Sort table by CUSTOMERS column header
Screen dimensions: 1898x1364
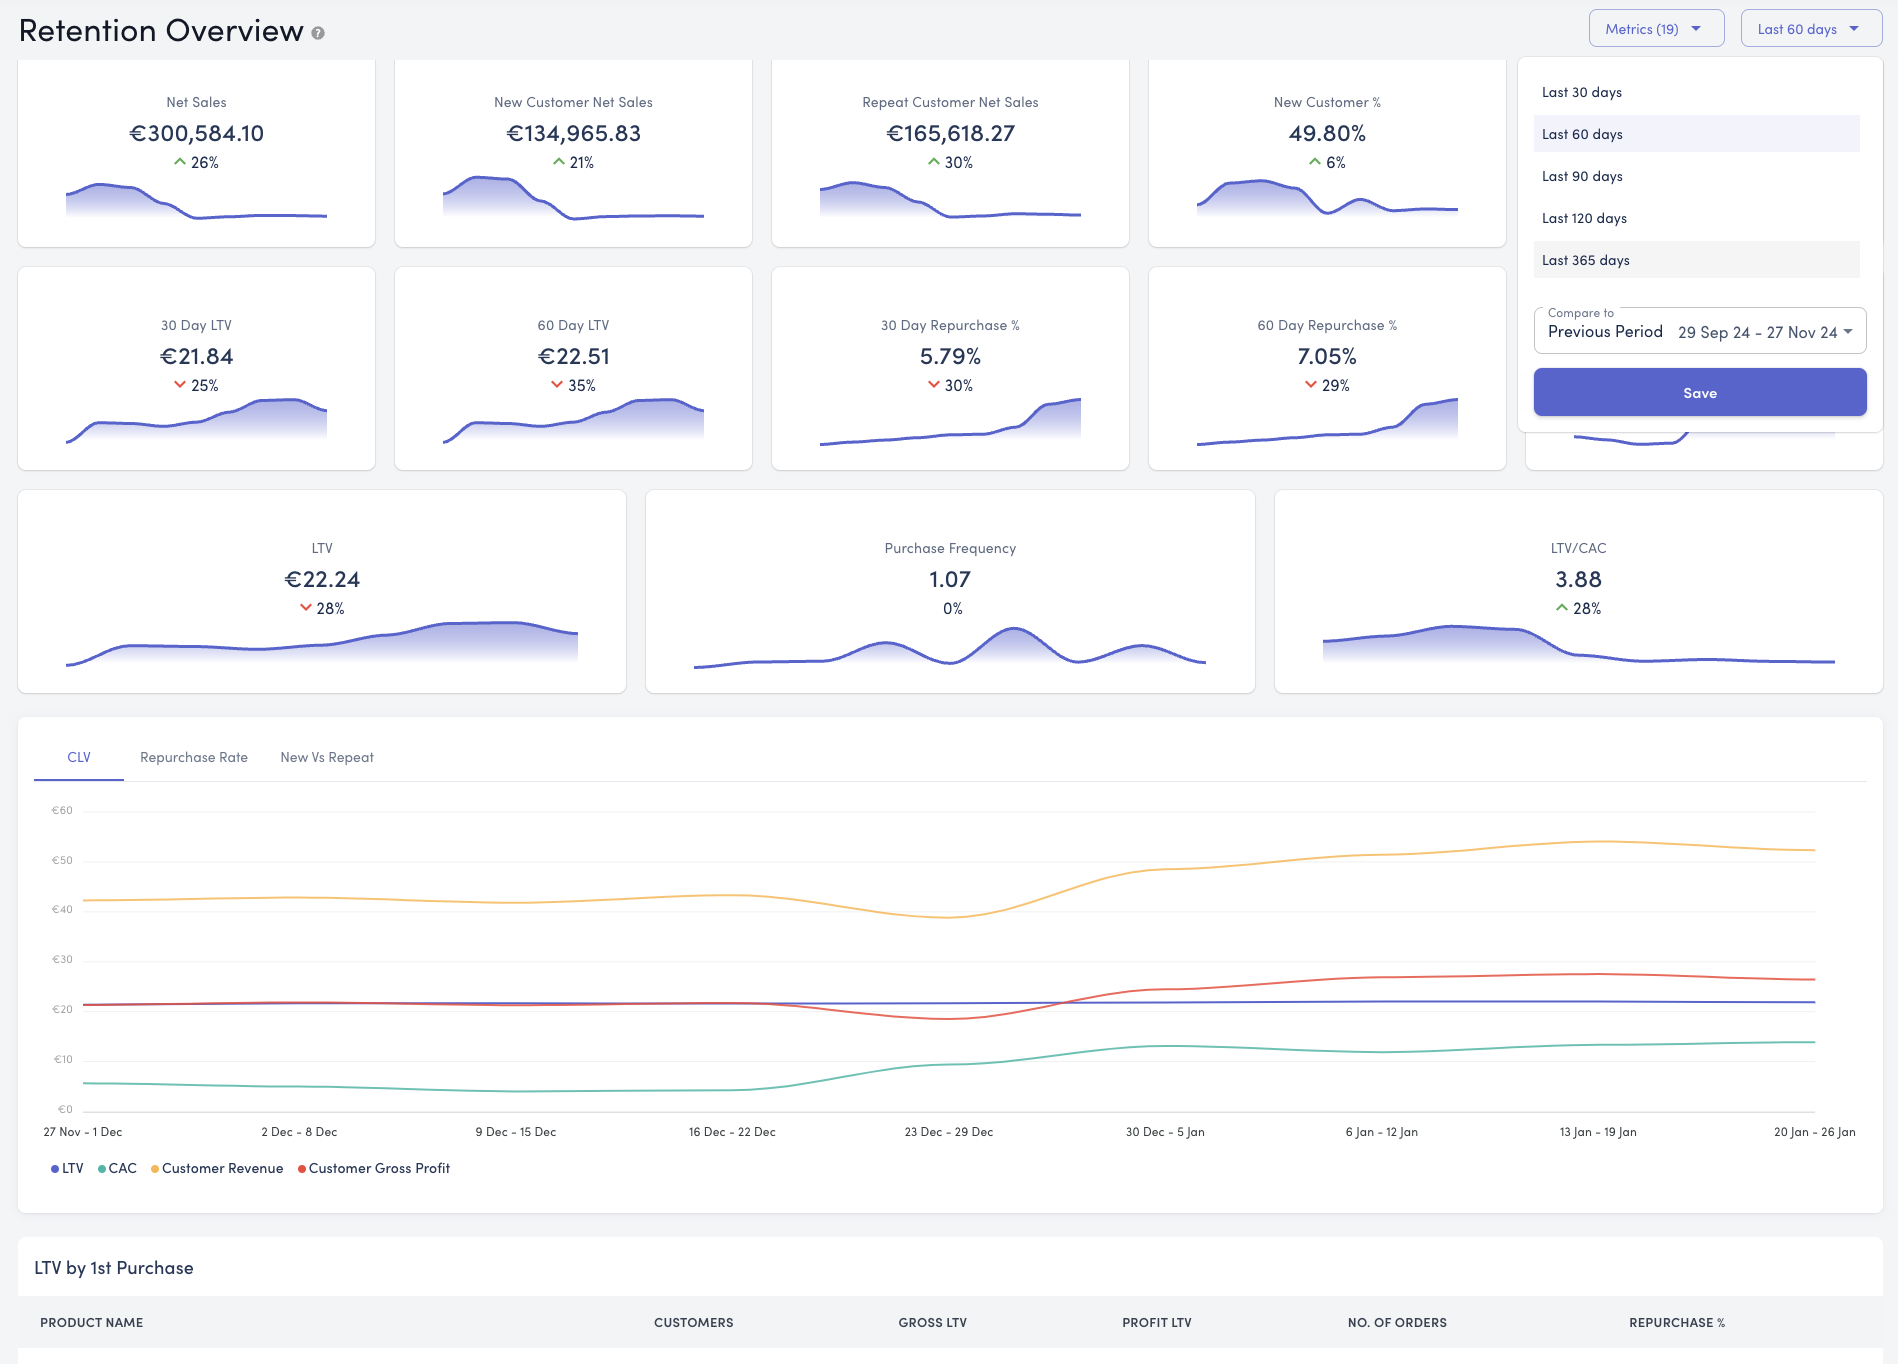pyautogui.click(x=693, y=1322)
